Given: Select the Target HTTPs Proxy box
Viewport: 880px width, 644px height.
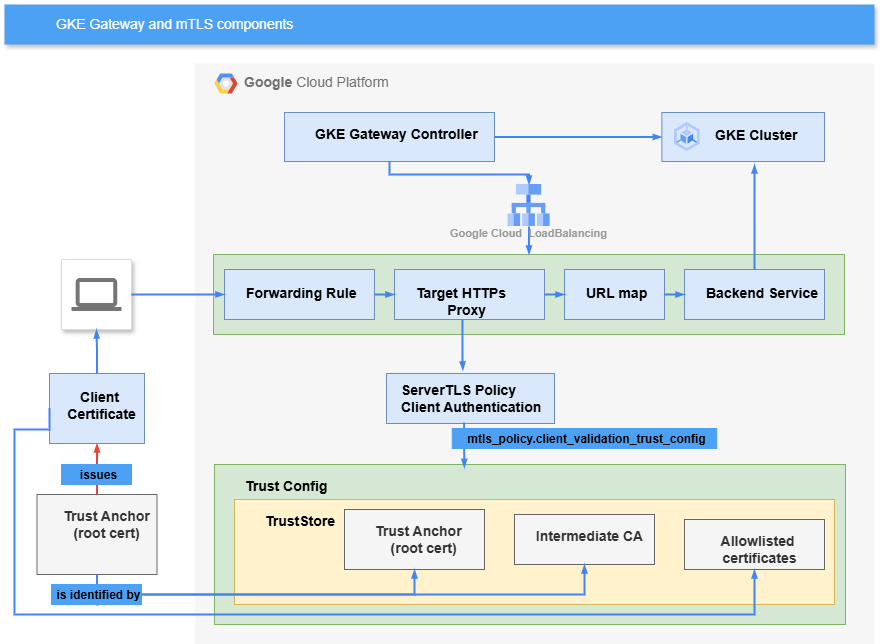Looking at the screenshot, I should (x=470, y=294).
